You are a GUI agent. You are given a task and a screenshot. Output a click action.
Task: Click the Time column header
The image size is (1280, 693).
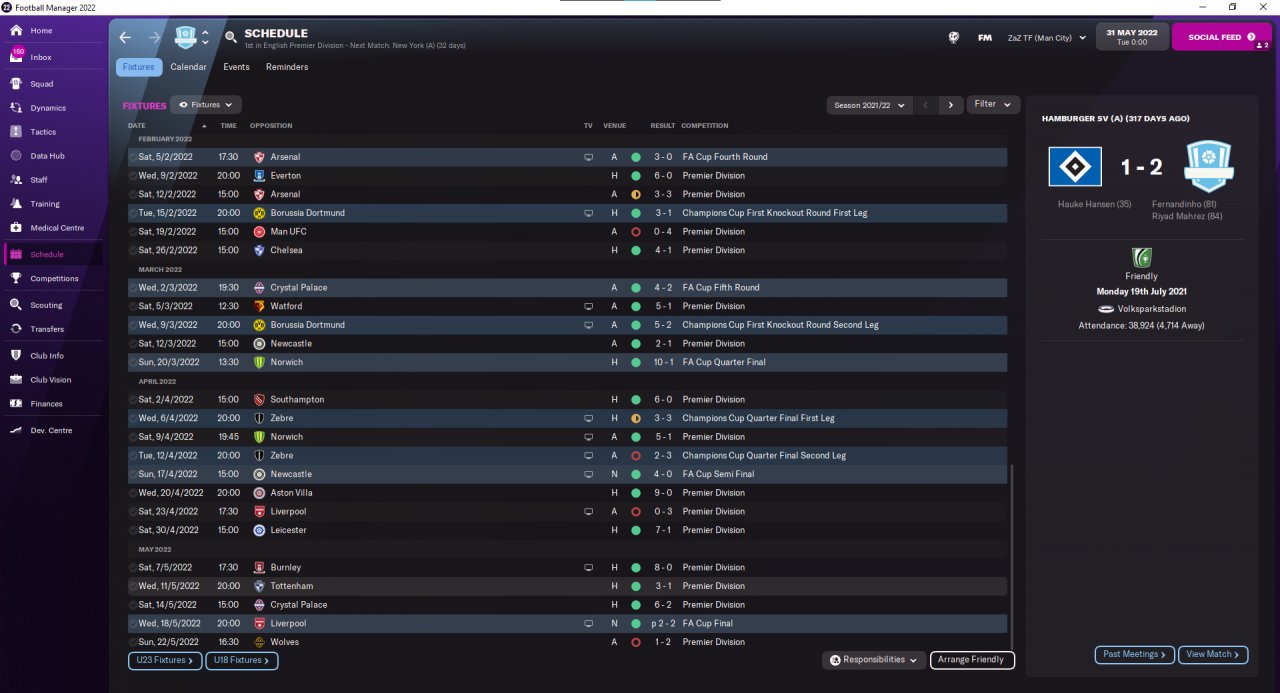click(x=228, y=126)
